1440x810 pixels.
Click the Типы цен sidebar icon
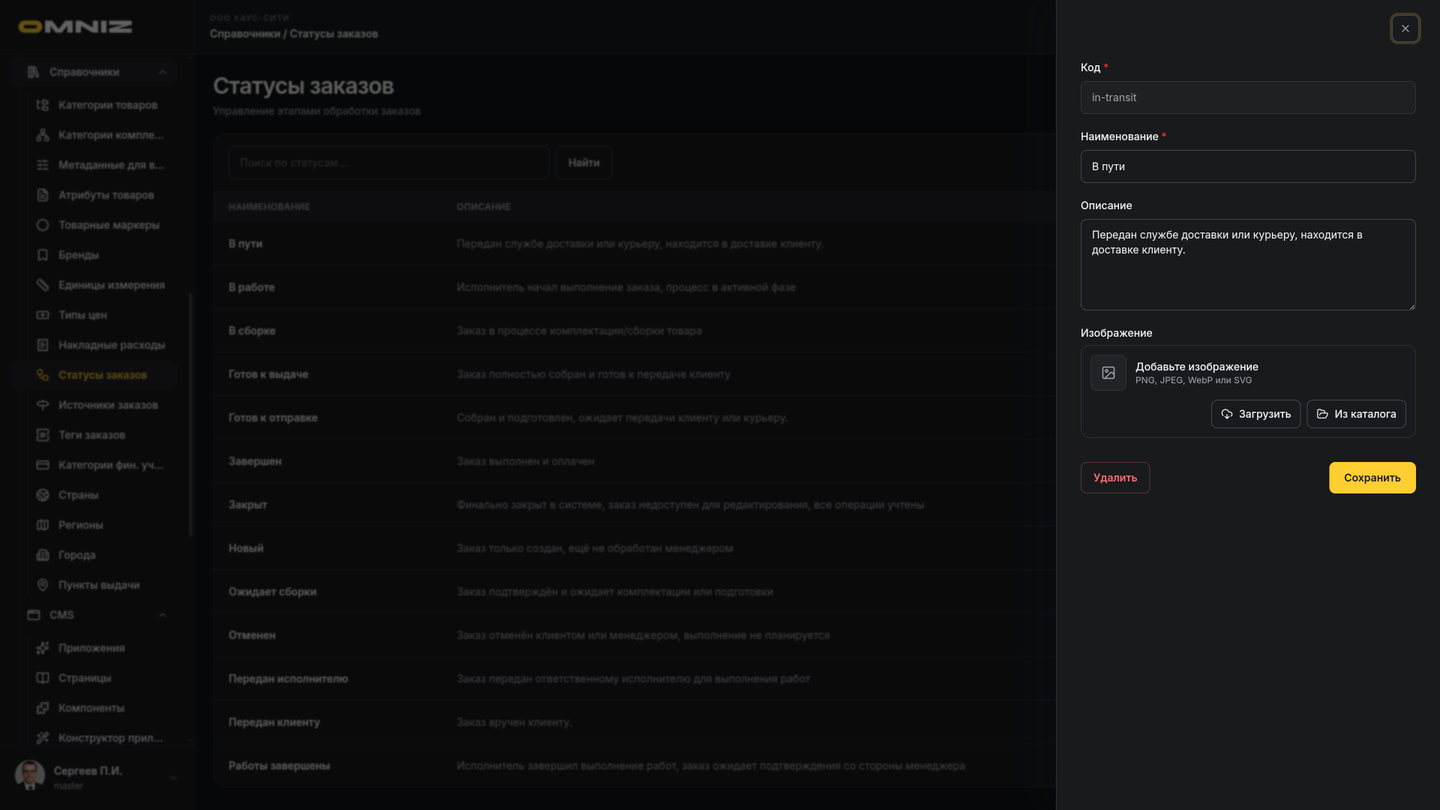tap(42, 315)
